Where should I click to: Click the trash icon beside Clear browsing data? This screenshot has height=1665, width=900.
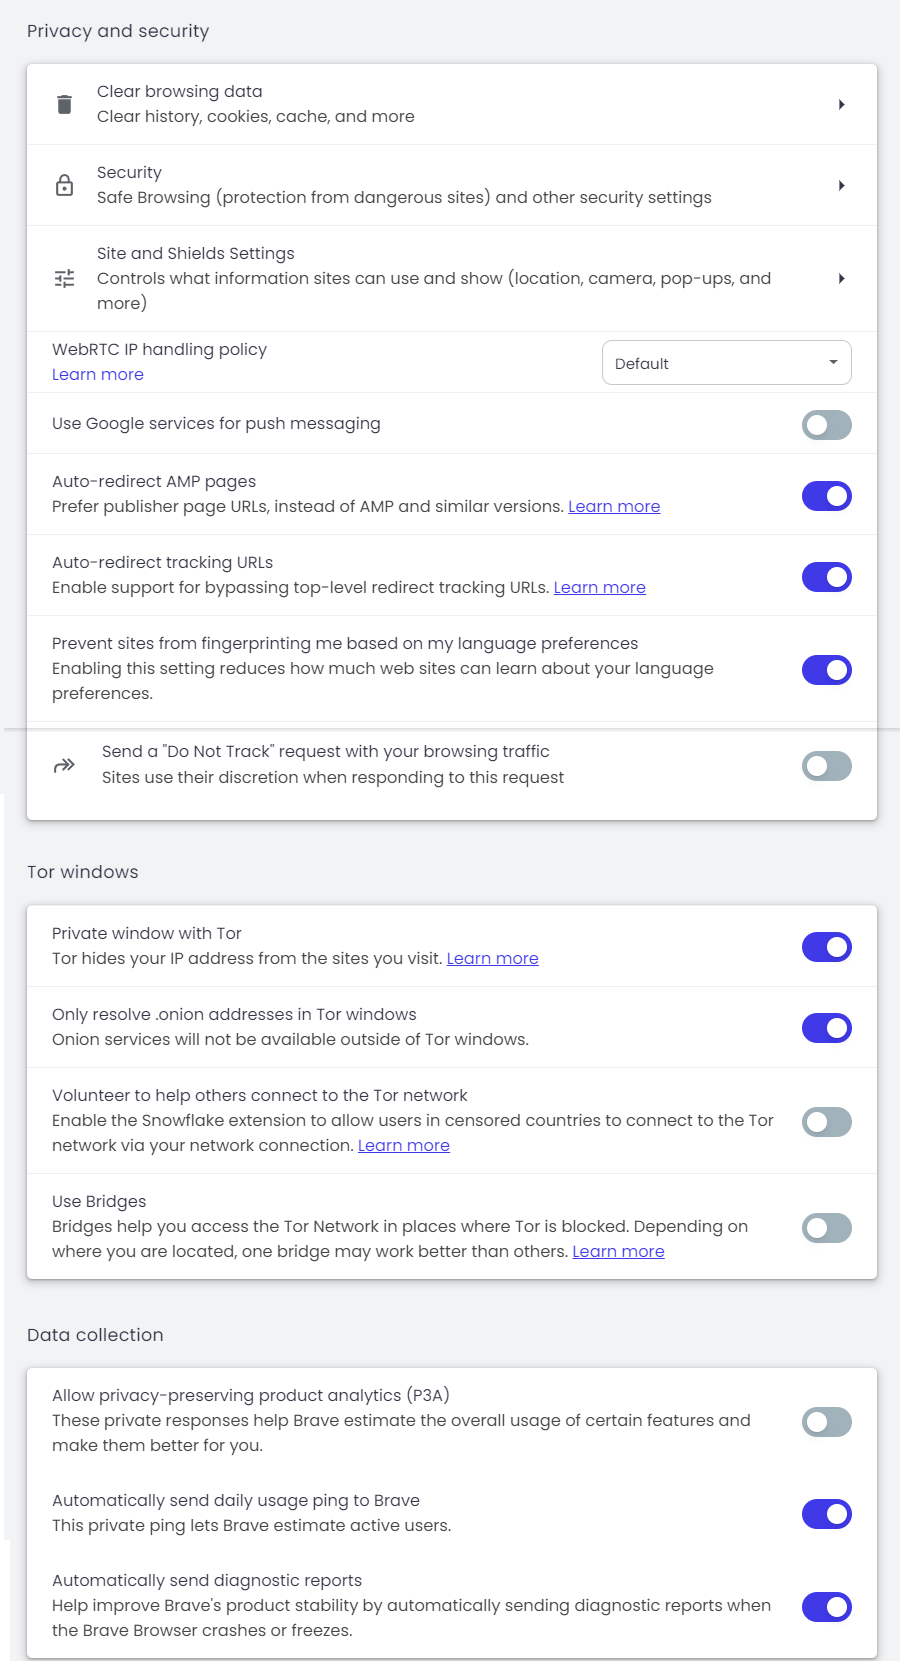coord(64,104)
